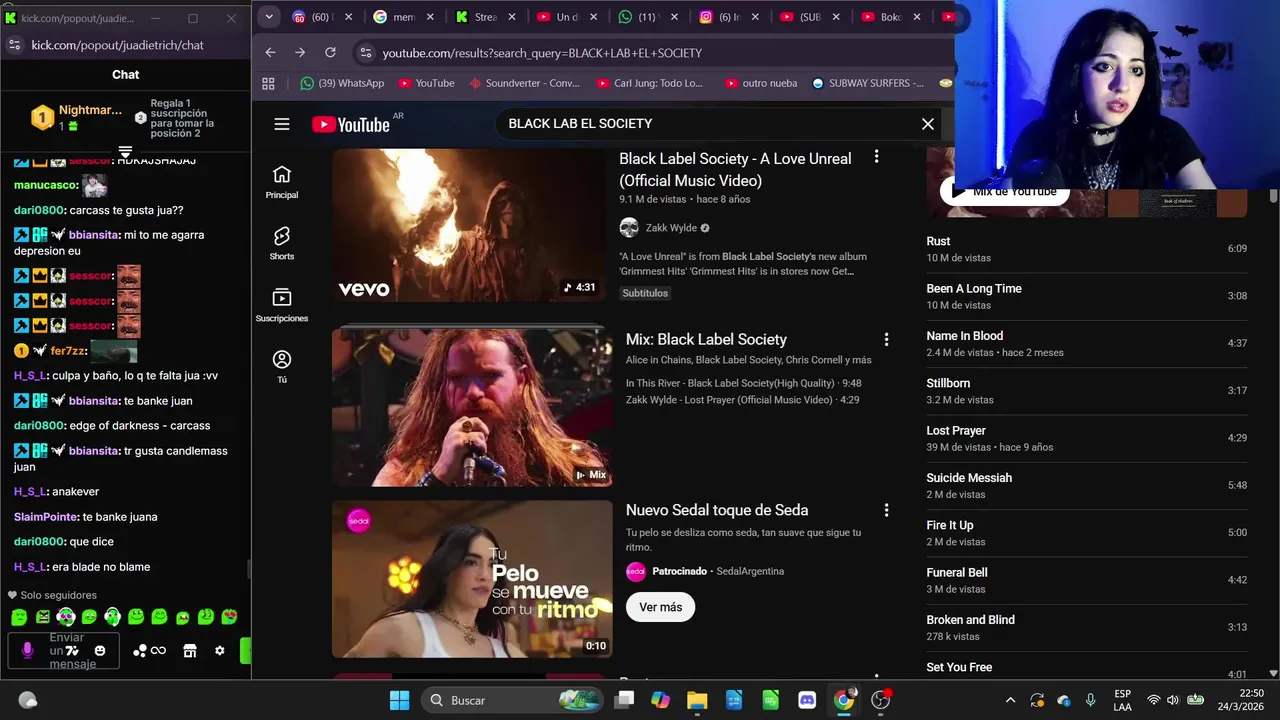
Task: Click the taskbar Buscar search box
Action: [x=511, y=700]
